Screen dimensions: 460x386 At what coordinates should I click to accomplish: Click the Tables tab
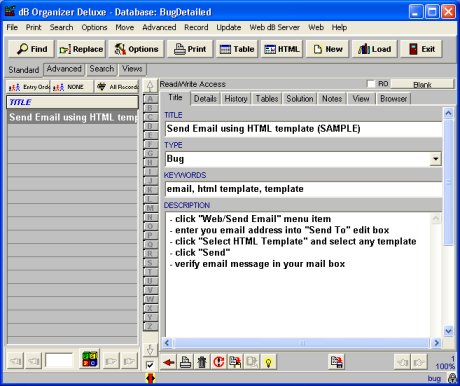pos(267,99)
